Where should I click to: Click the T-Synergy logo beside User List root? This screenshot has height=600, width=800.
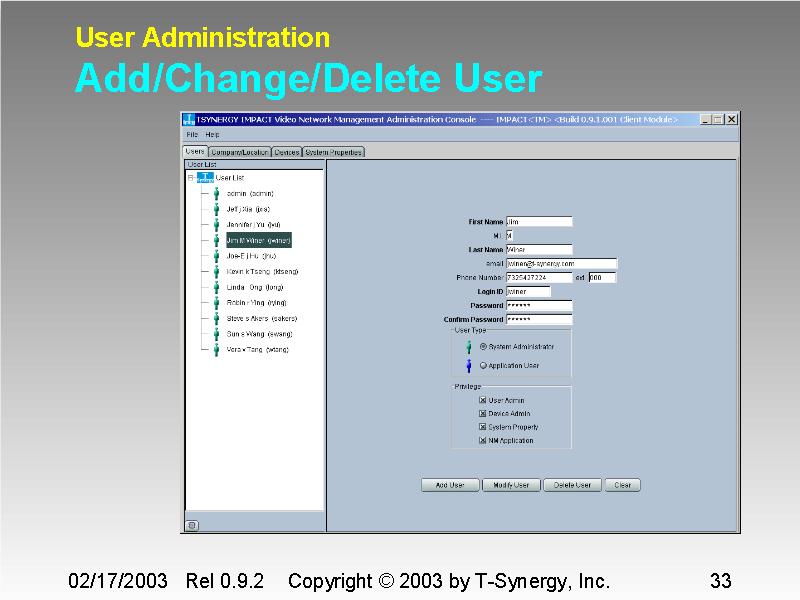coord(204,176)
